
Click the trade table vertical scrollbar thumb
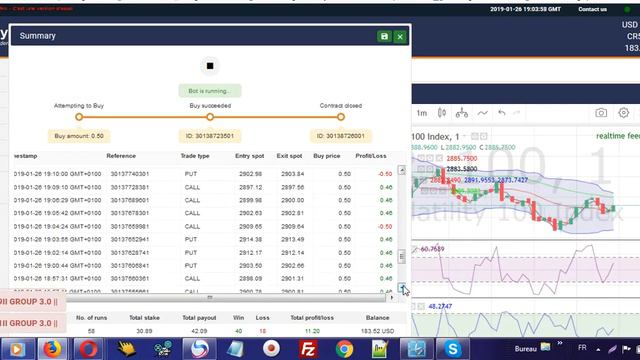coord(402,256)
